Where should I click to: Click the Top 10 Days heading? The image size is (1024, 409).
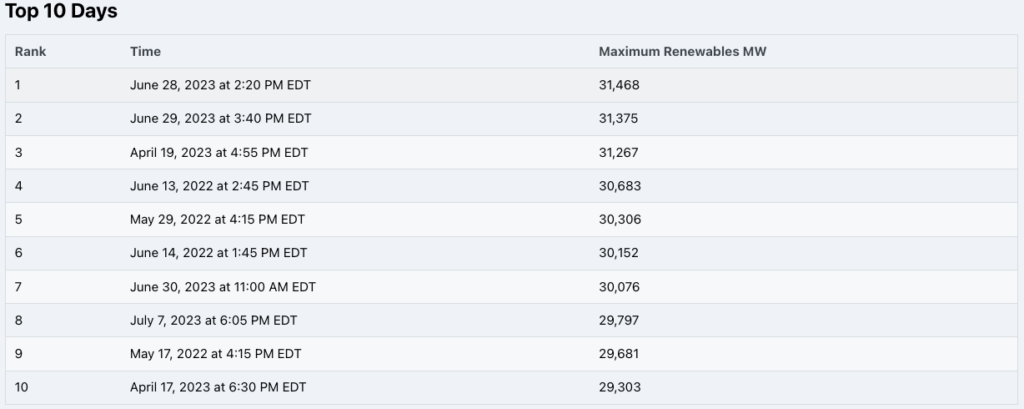pos(61,11)
